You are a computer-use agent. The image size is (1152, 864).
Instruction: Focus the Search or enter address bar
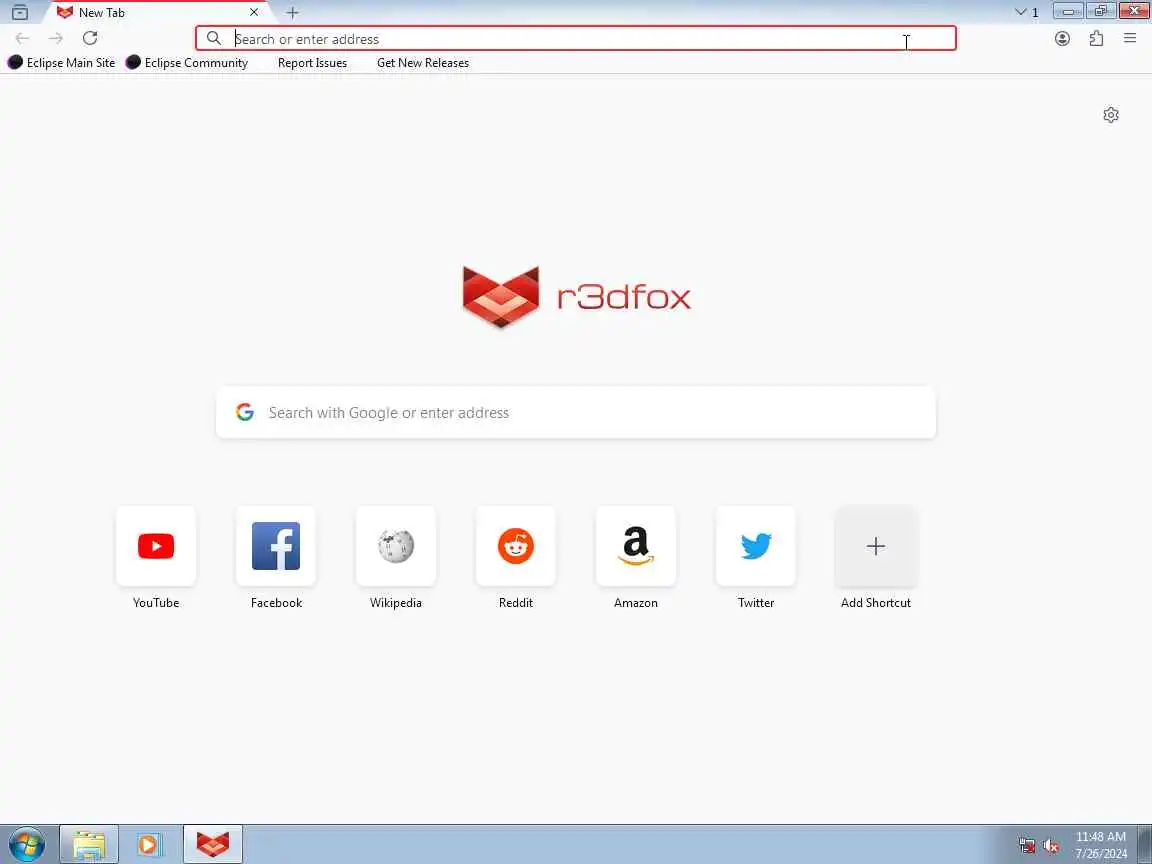click(575, 38)
